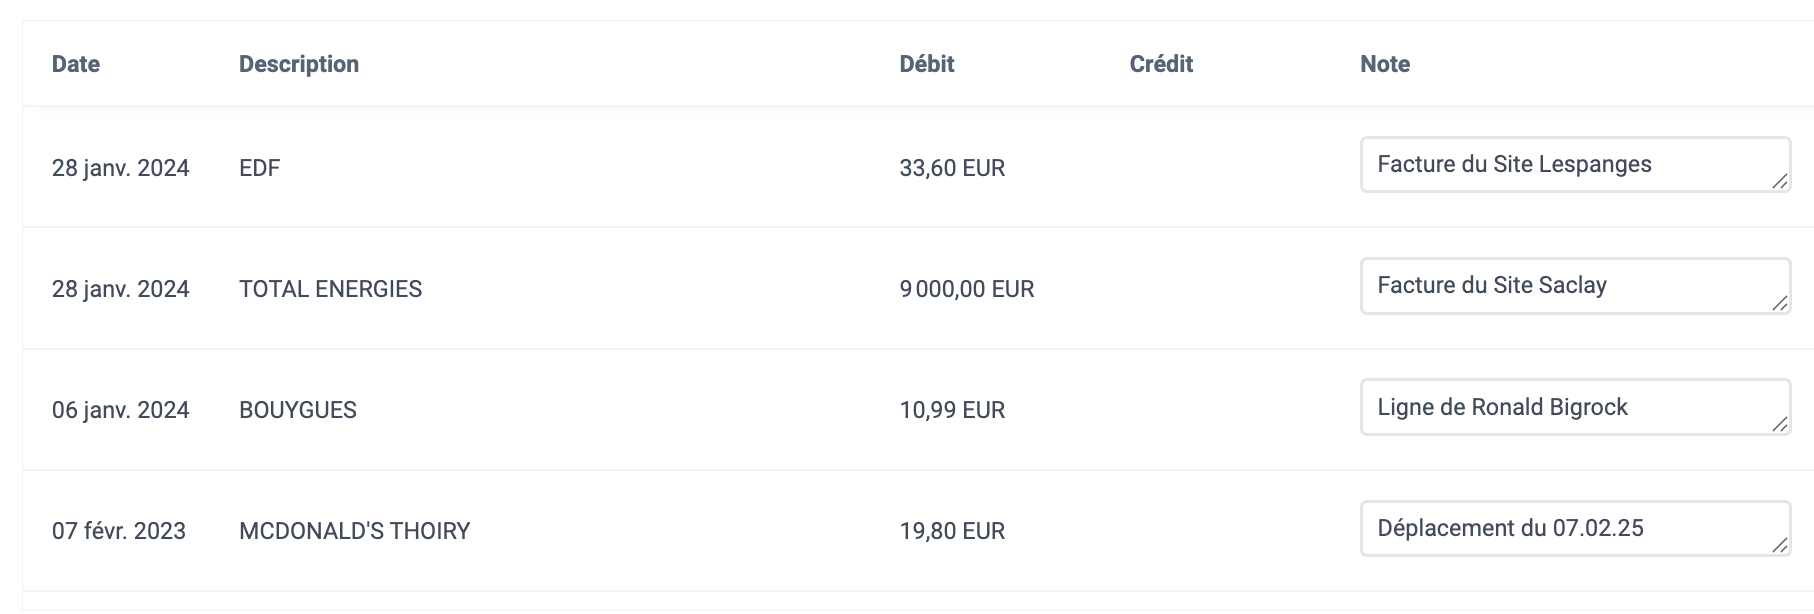This screenshot has height=614, width=1814.
Task: Click the Date column header
Action: [76, 64]
